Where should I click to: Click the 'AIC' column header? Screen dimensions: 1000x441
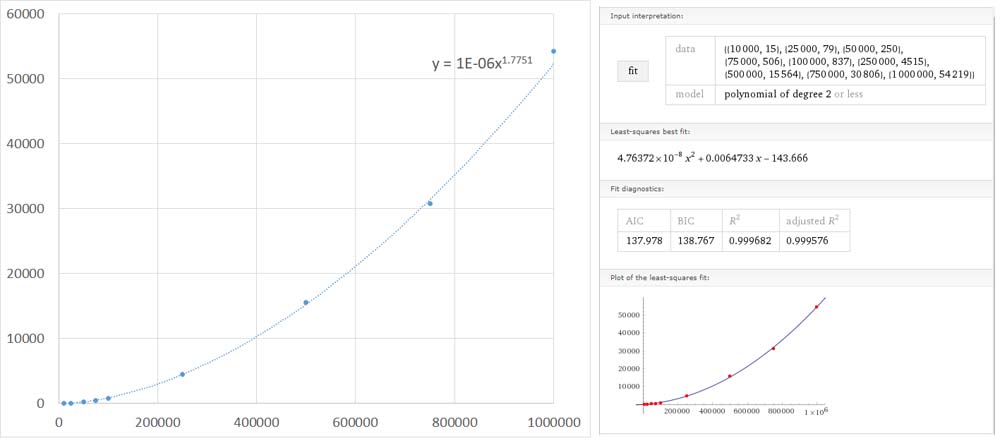635,221
